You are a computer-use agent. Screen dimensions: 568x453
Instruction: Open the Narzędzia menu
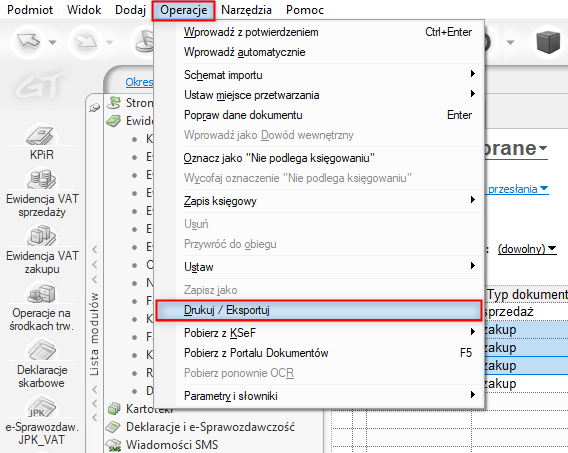coord(246,10)
